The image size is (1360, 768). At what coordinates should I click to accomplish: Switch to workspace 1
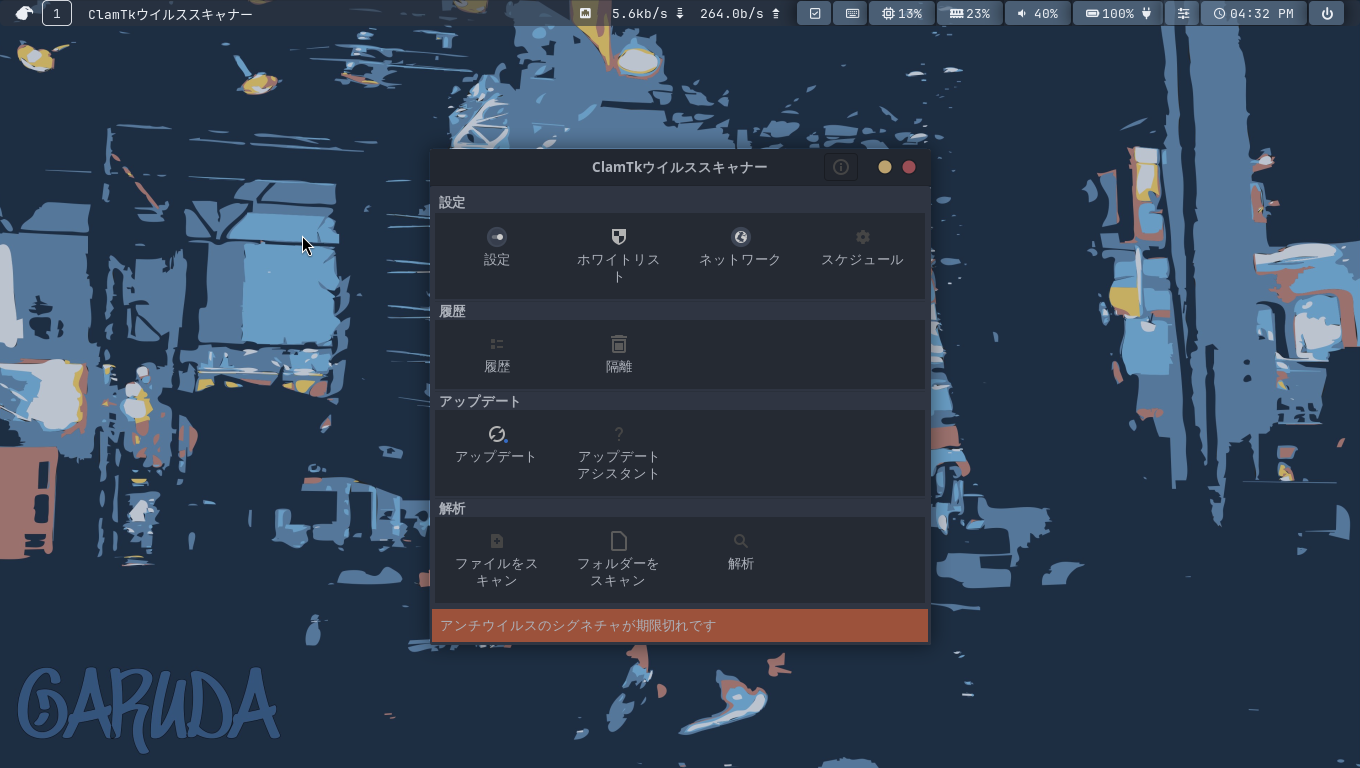point(57,13)
